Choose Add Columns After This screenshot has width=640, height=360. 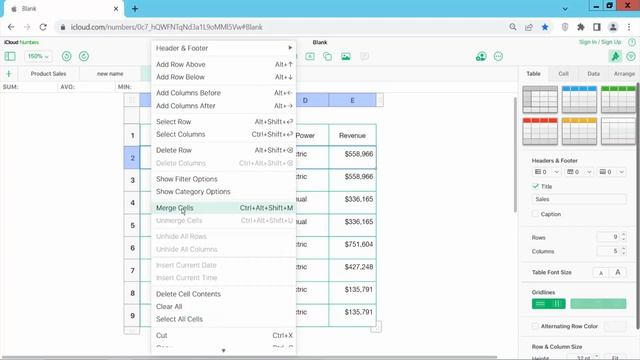(224, 106)
